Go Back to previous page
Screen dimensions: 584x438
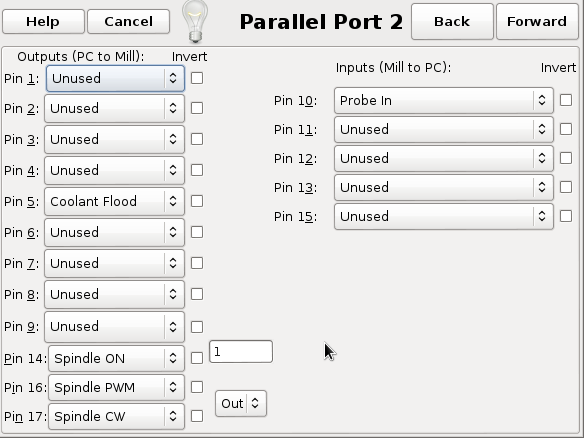[x=452, y=21]
